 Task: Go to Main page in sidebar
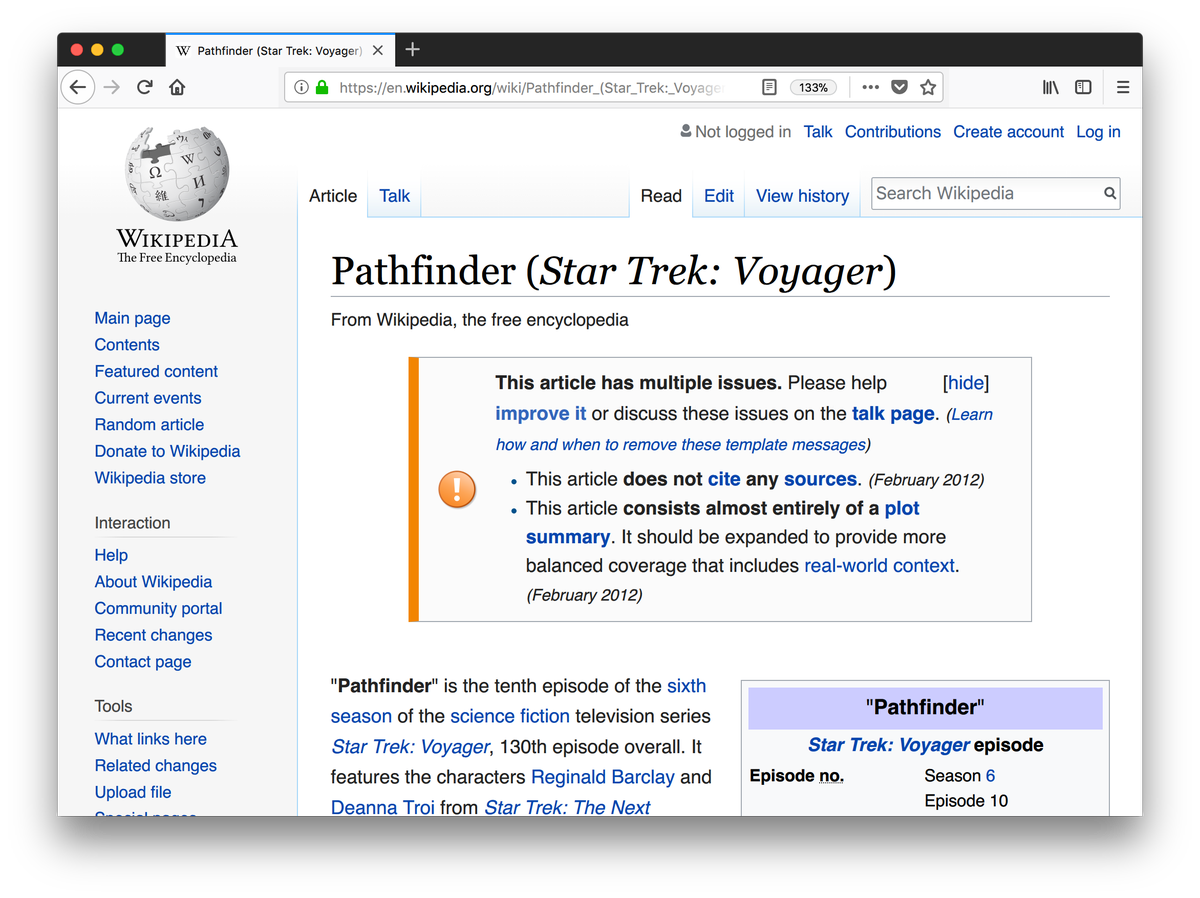click(x=132, y=318)
